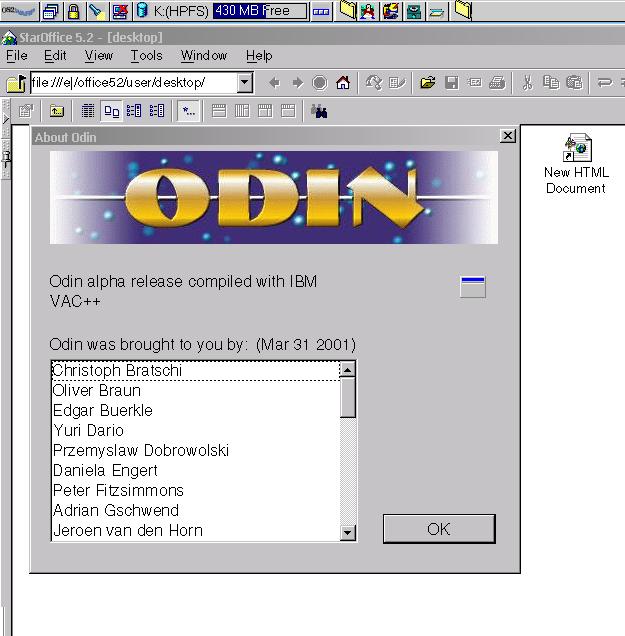The width and height of the screenshot is (625, 636).
Task: Click the 430 MB Free disk space bar
Action: (260, 11)
